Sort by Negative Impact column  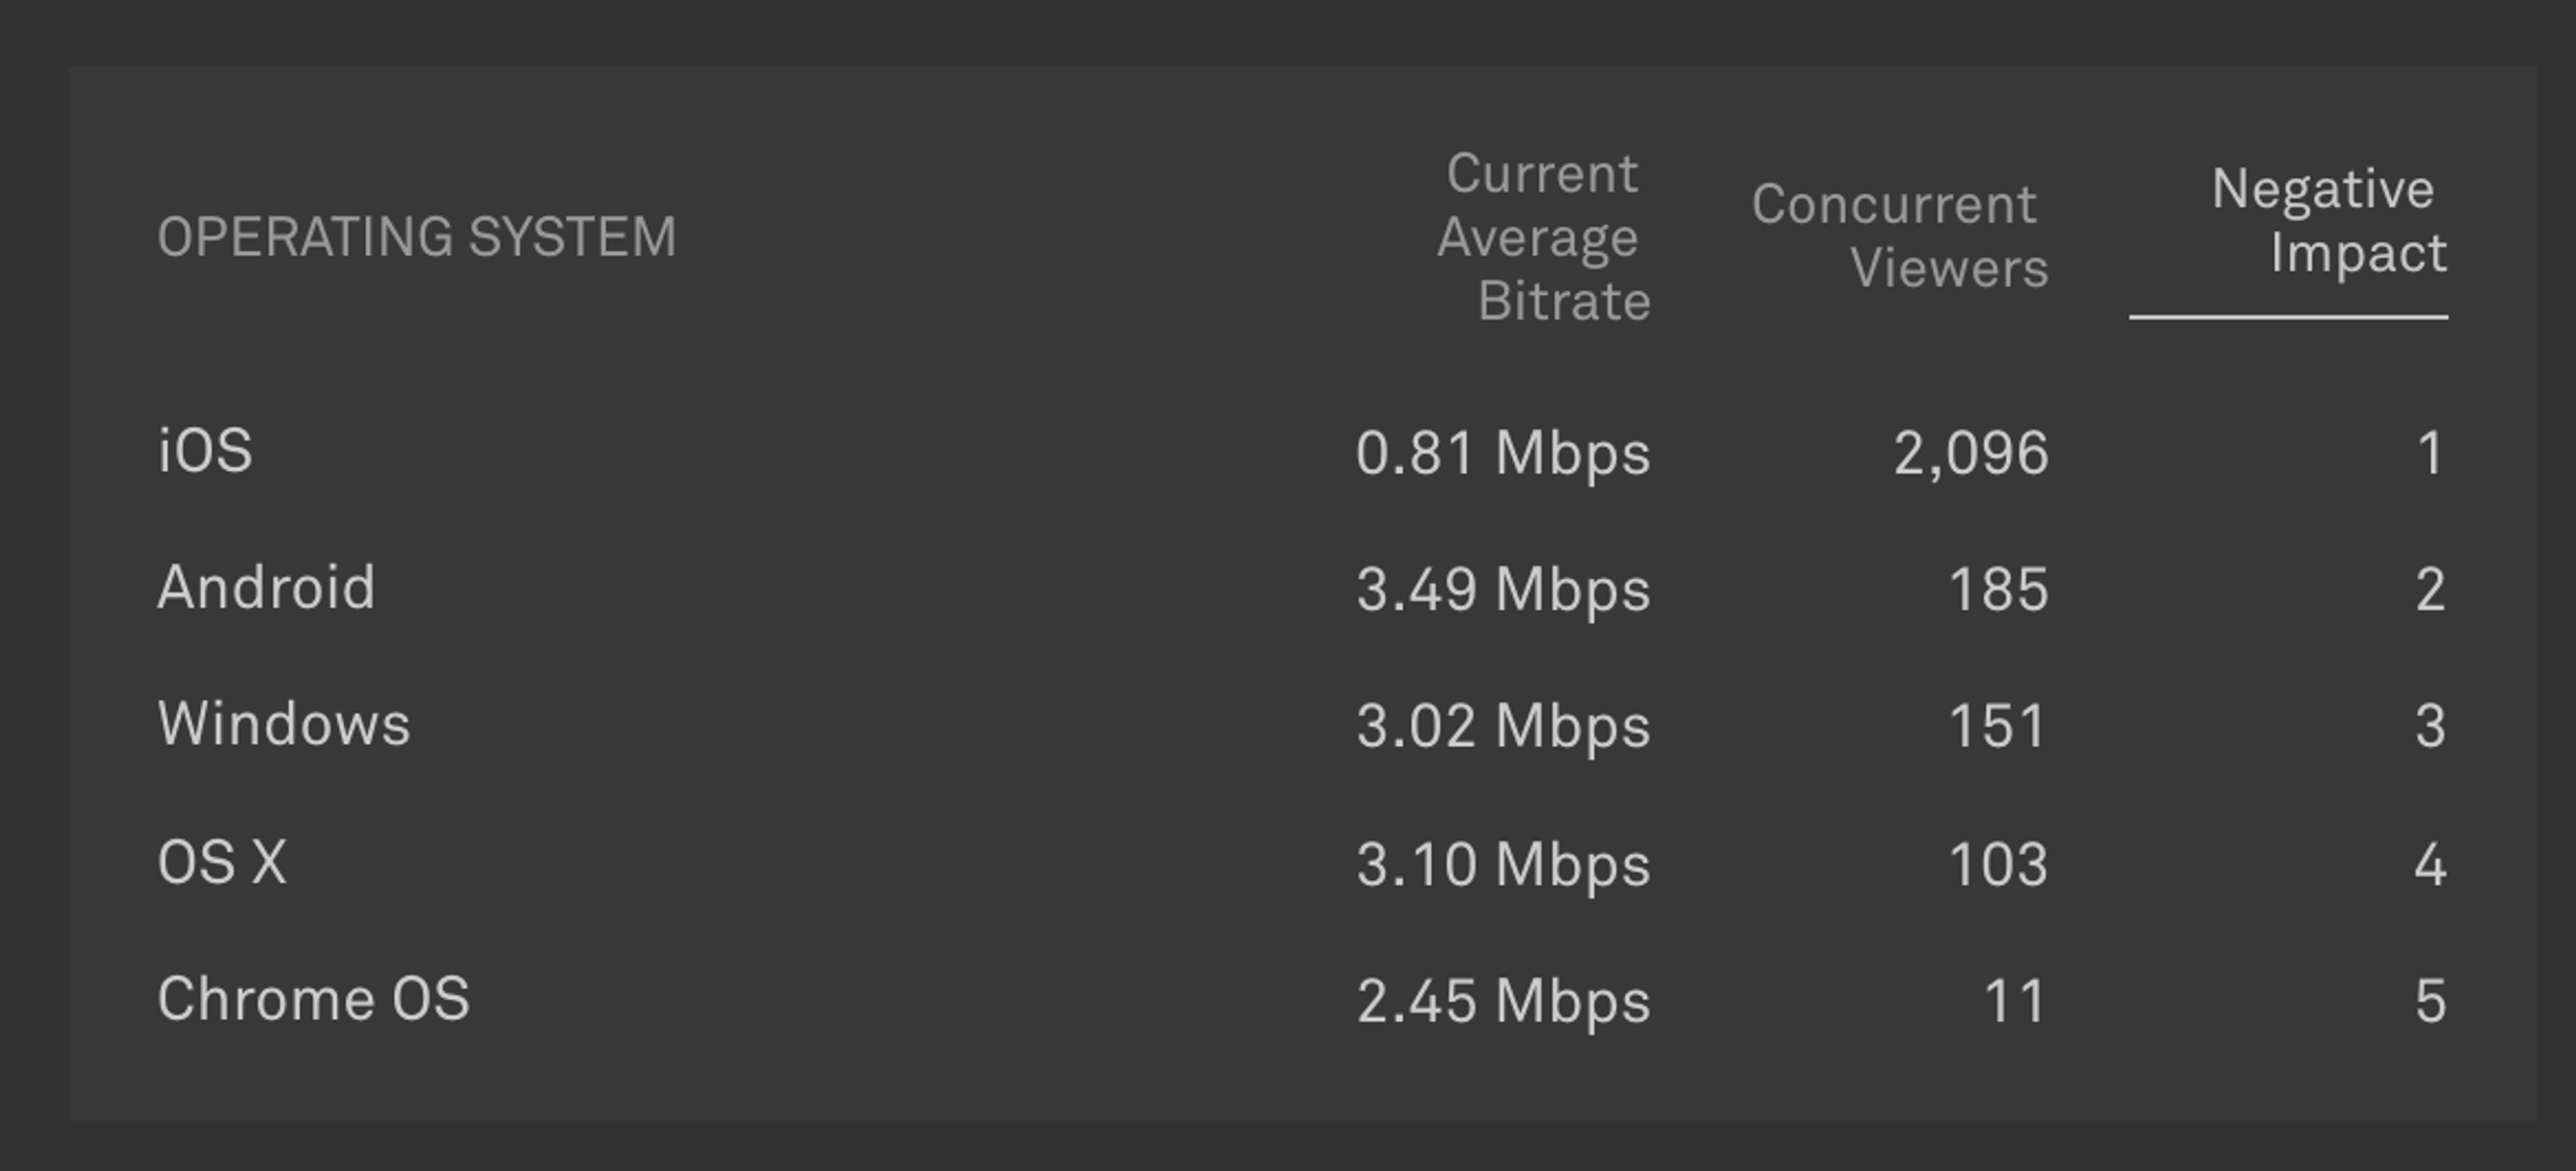(x=2329, y=221)
